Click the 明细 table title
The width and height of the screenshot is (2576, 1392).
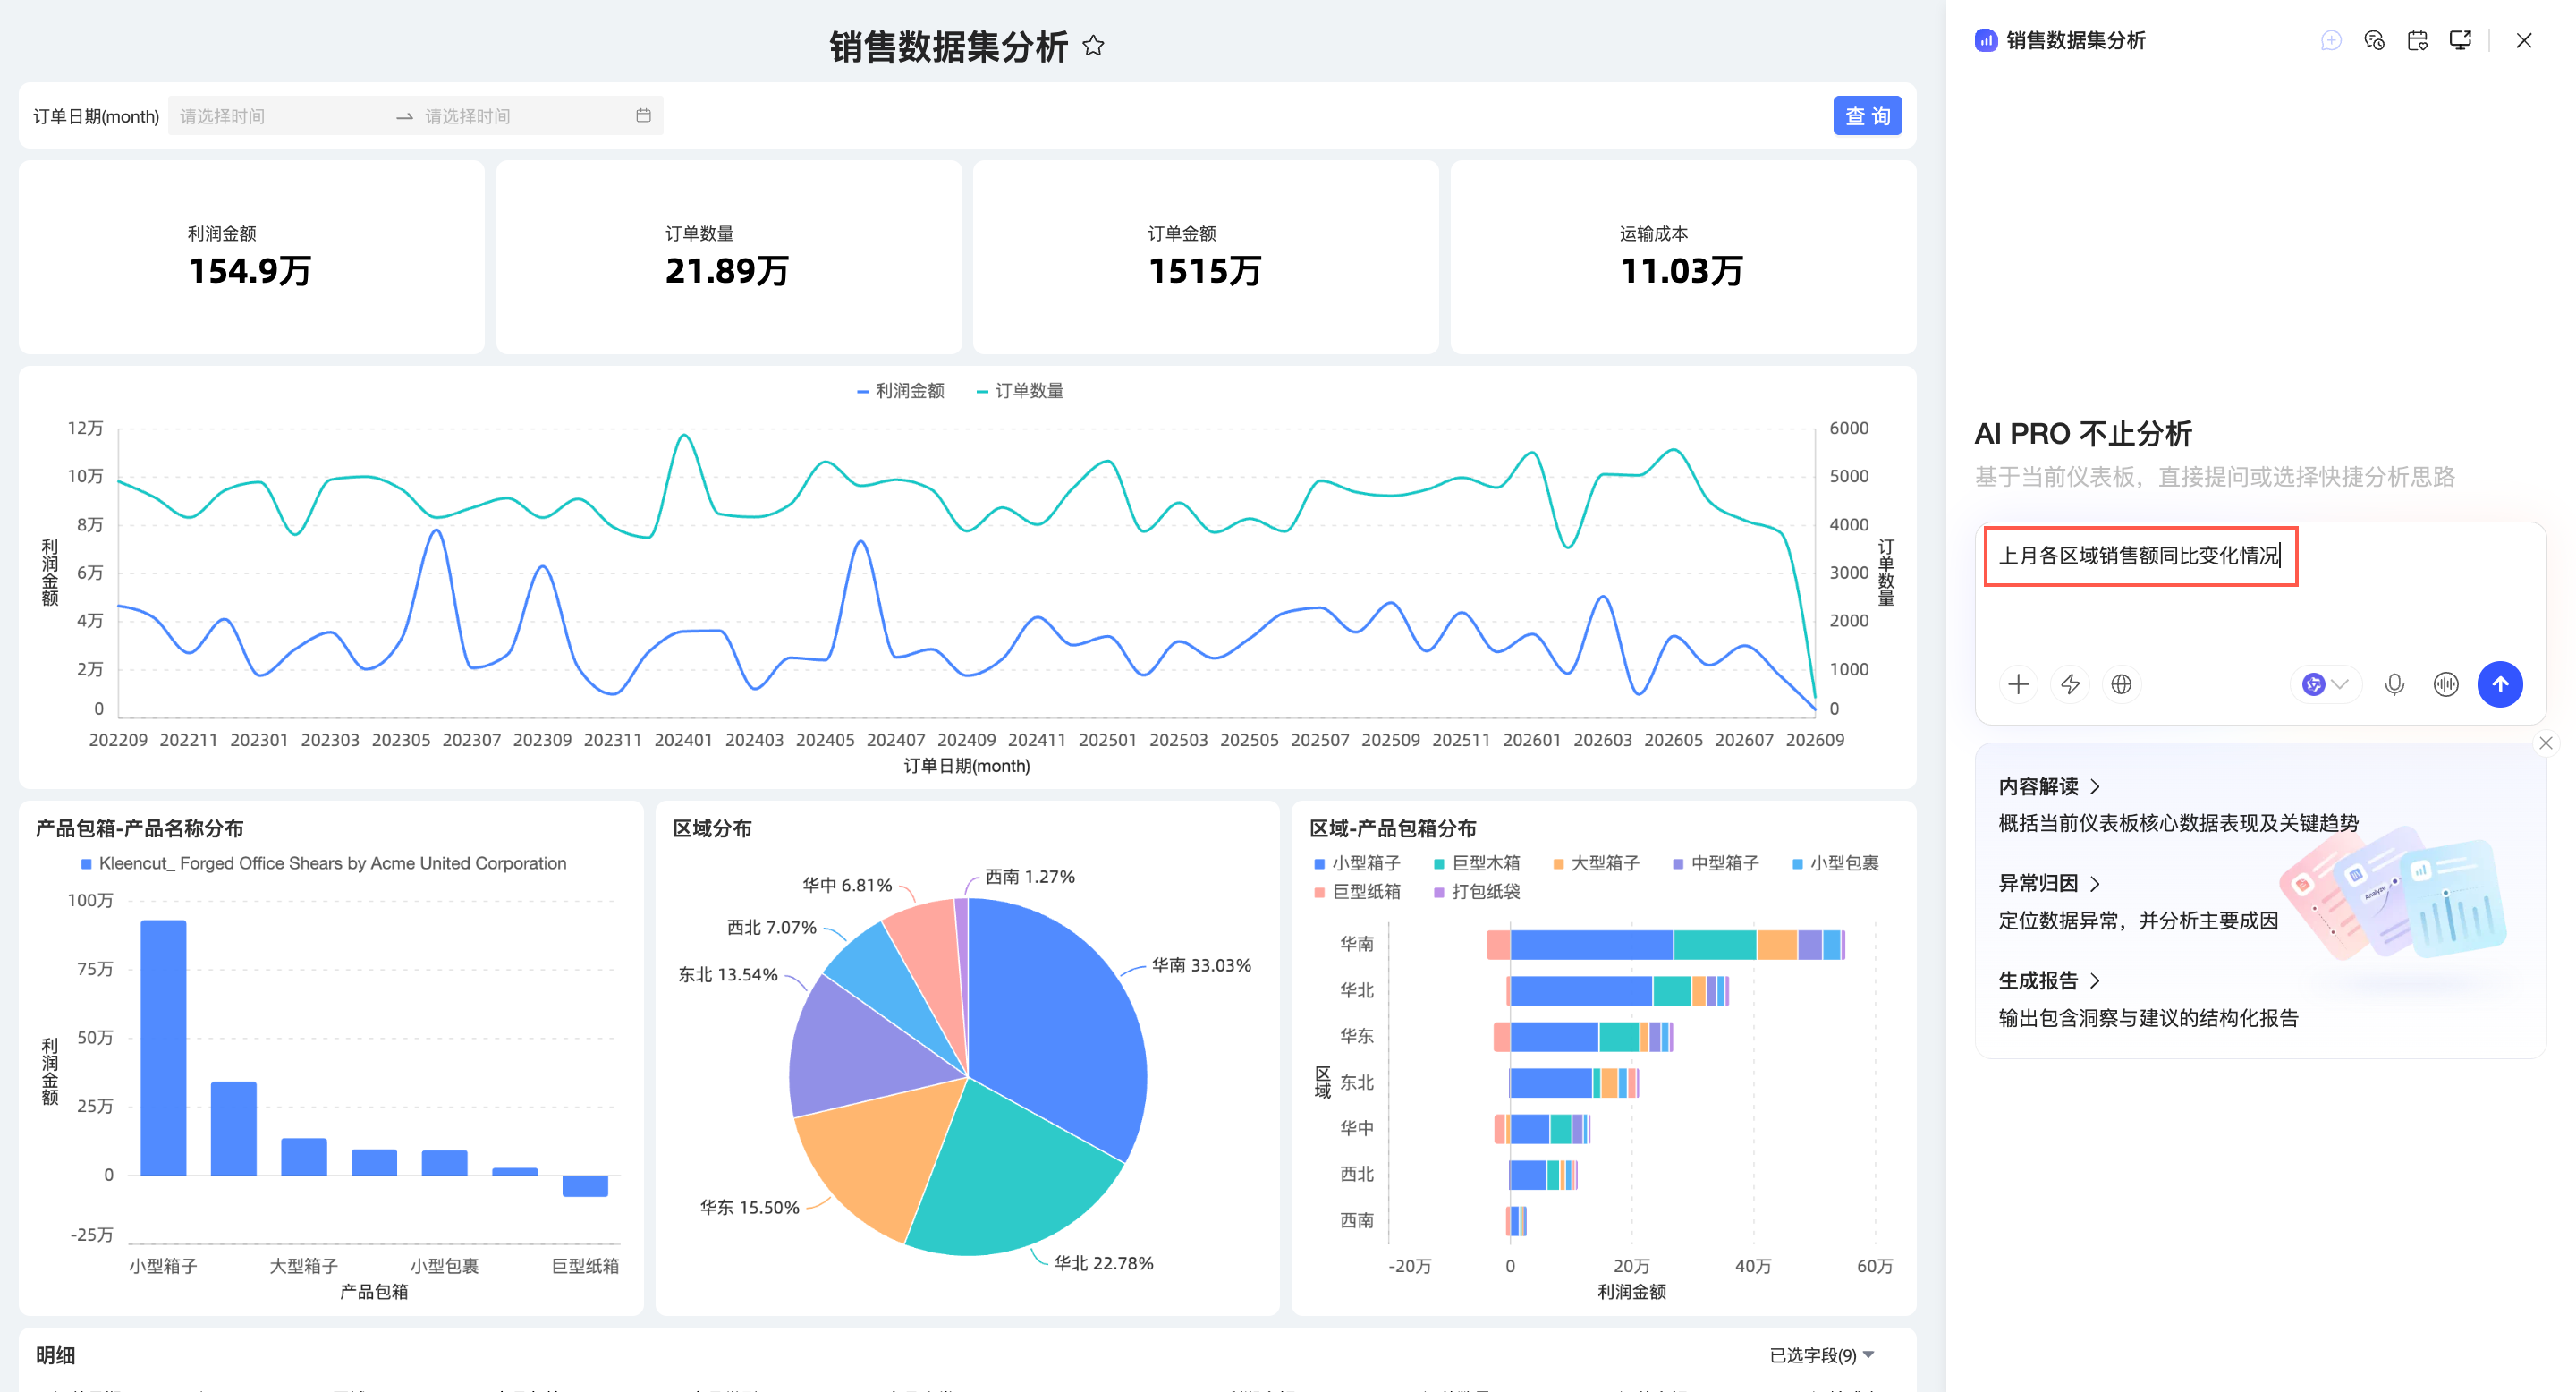coord(56,1355)
